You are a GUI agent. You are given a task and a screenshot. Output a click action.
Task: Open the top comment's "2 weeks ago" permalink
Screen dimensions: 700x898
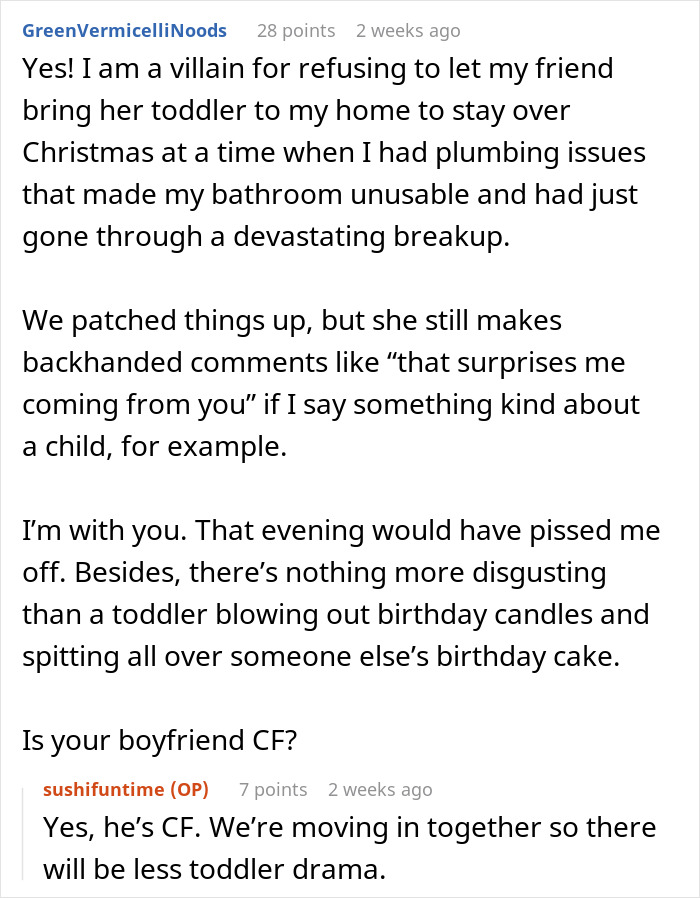[x=408, y=30]
